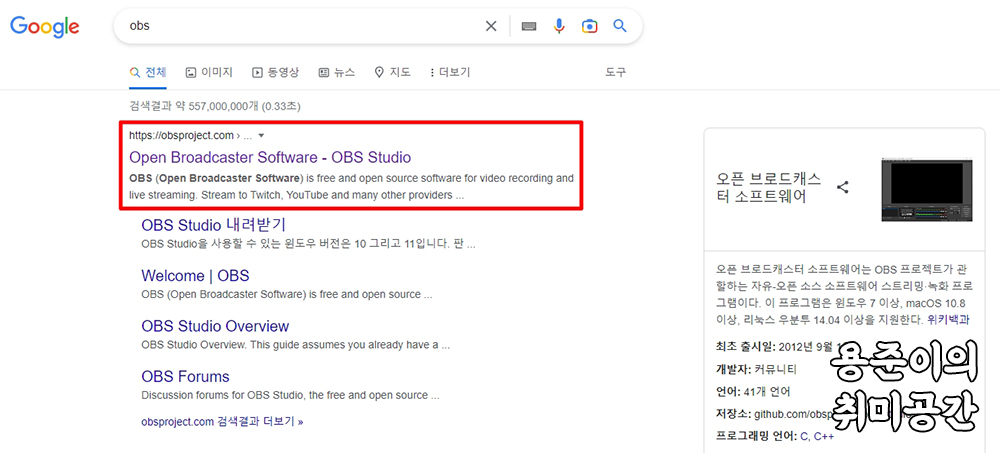Open the 위키백과 link in knowledge panel
Viewport: 1000px width, 453px height.
click(x=948, y=320)
